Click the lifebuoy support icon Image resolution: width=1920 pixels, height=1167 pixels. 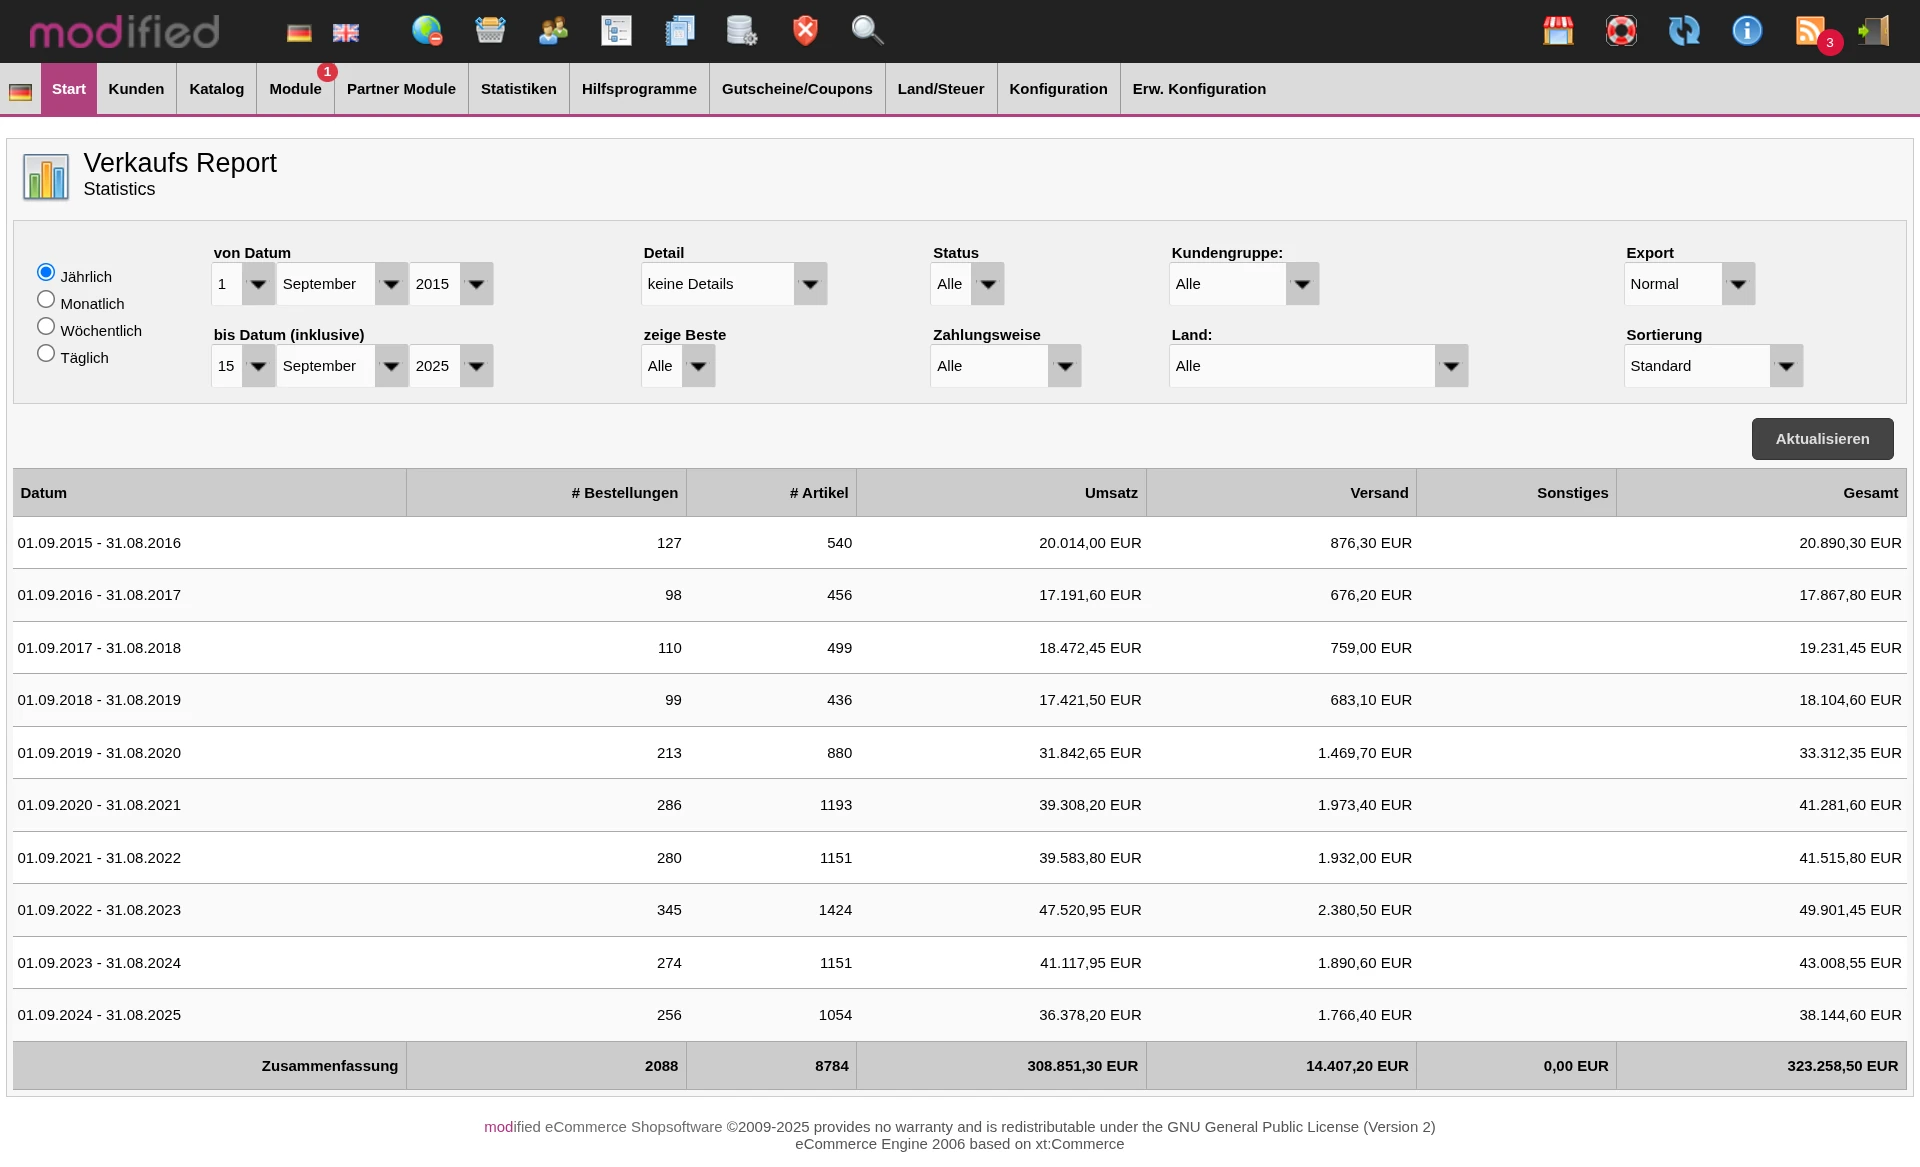coord(1621,30)
